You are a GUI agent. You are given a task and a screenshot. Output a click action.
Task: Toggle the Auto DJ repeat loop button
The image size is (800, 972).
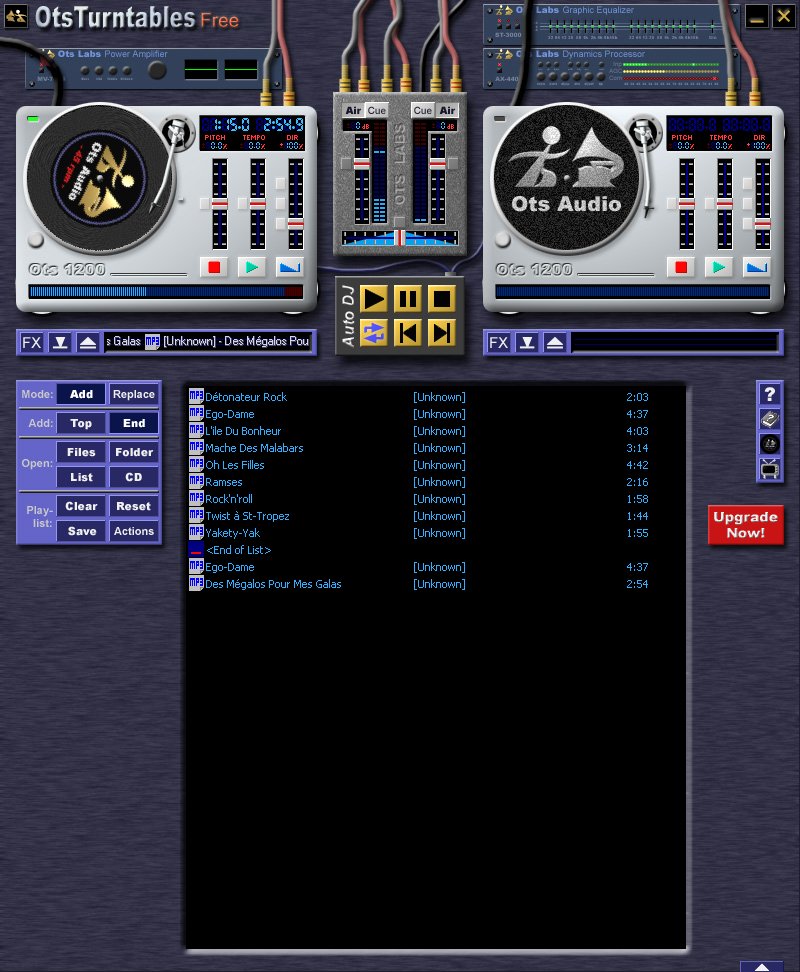point(374,334)
